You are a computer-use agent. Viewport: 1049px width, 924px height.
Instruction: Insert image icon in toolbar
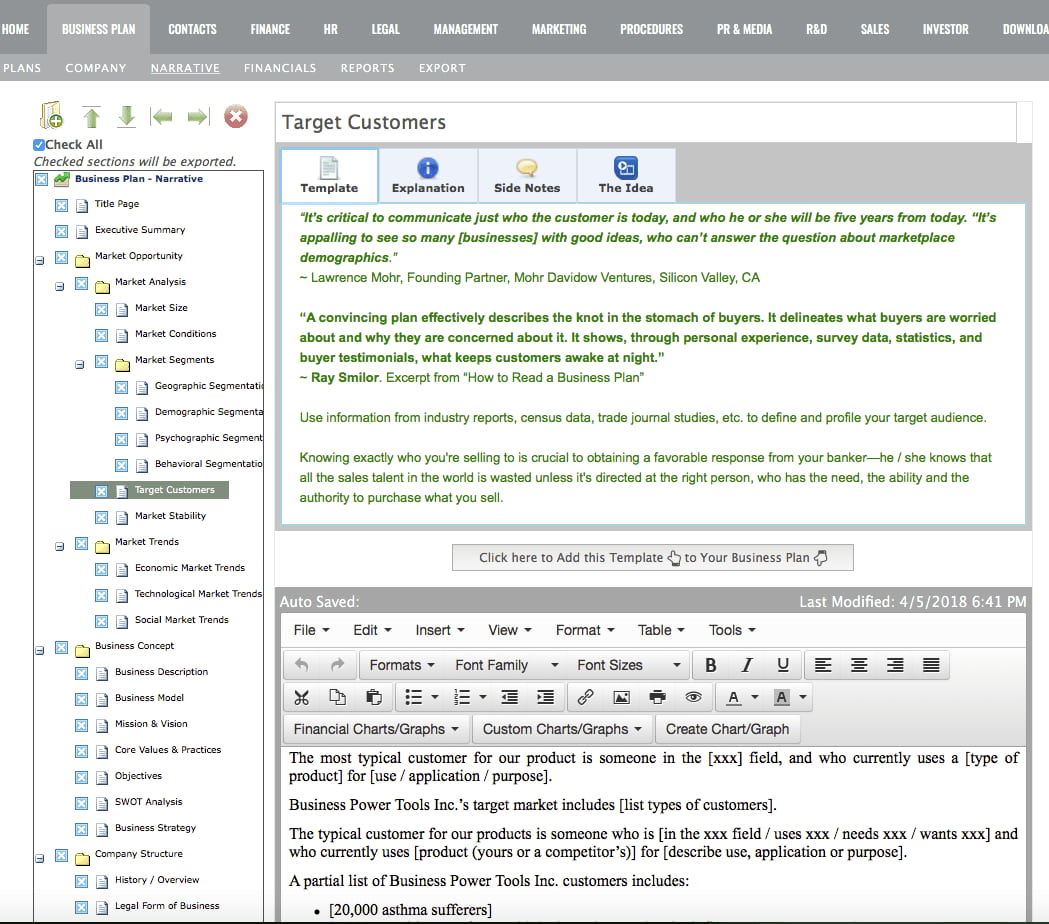coord(622,697)
